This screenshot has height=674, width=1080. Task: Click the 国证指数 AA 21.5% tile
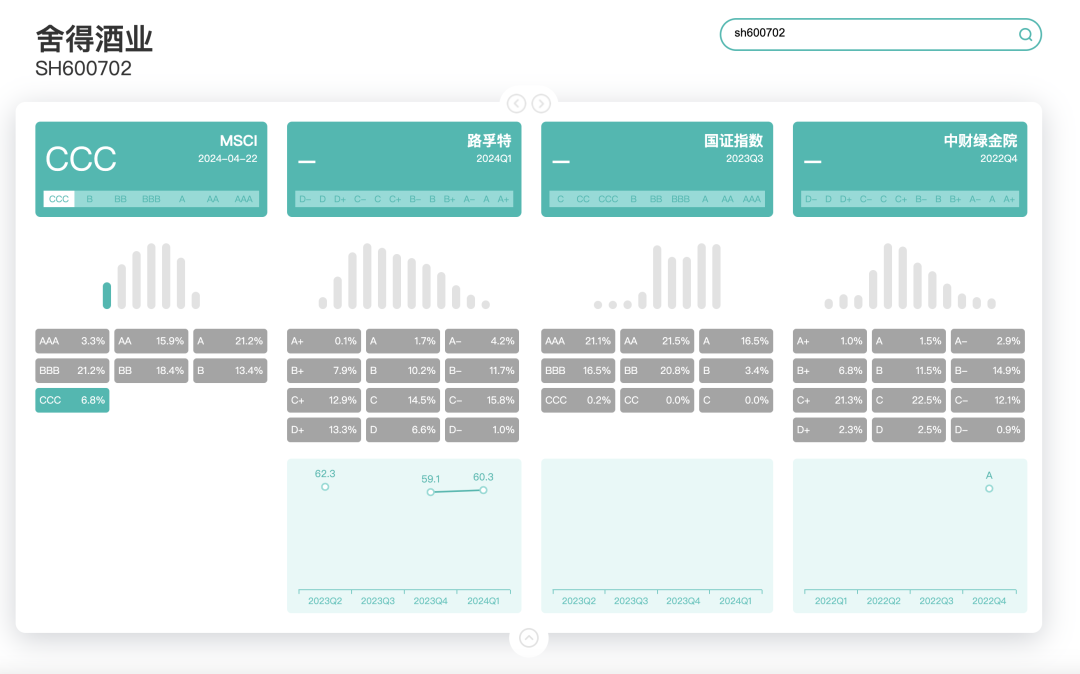(x=656, y=341)
